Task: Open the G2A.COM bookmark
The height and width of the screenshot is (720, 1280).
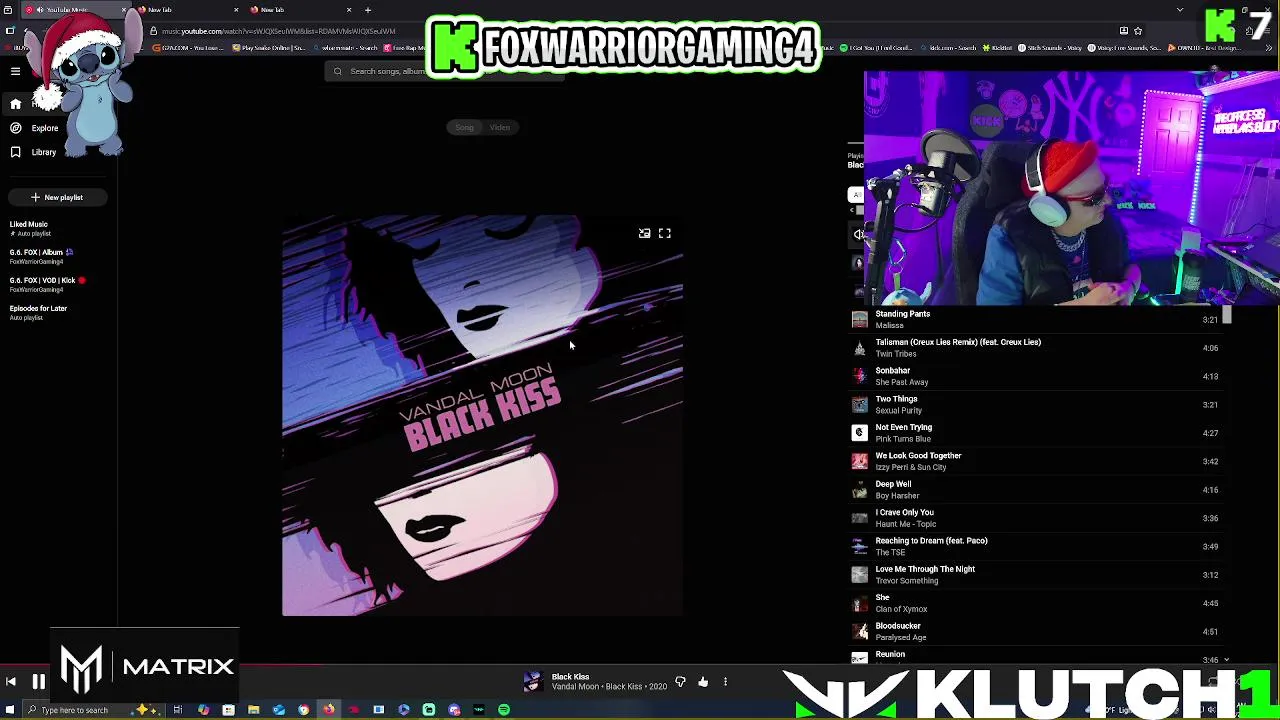Action: pos(188,48)
